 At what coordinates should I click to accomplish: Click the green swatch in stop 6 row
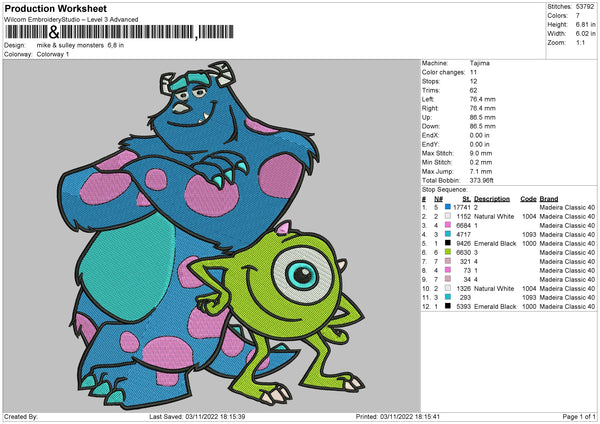[x=448, y=252]
